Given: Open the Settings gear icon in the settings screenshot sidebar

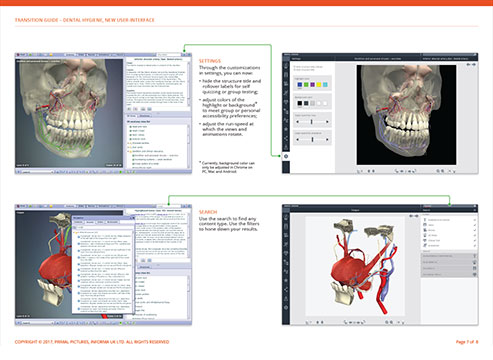Looking at the screenshot, I should click(x=286, y=156).
